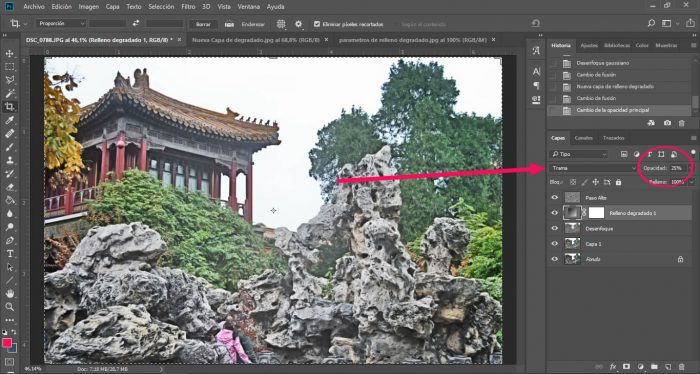Delete current state in Historia panel
Viewport: 700px width, 374px height.
(x=681, y=123)
